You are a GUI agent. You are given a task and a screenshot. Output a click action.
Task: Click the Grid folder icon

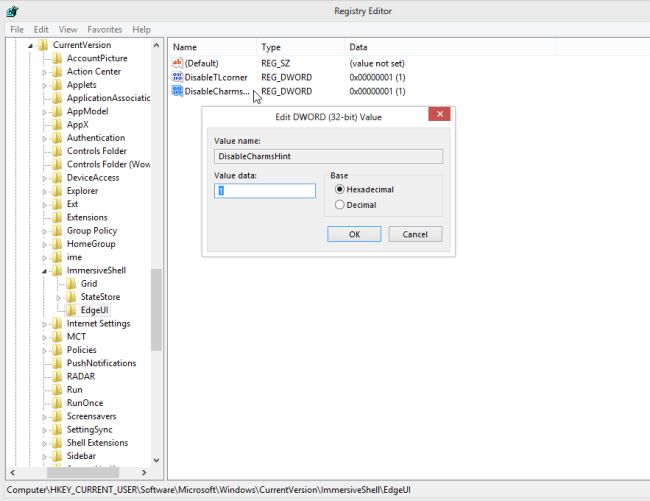tap(71, 283)
